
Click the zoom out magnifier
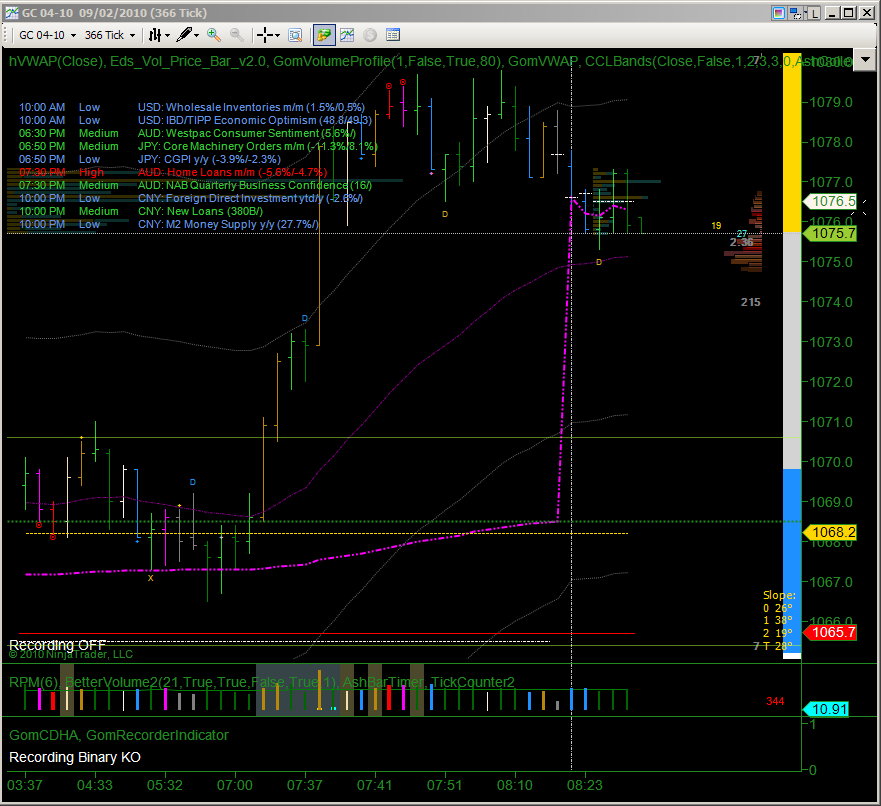coord(237,35)
